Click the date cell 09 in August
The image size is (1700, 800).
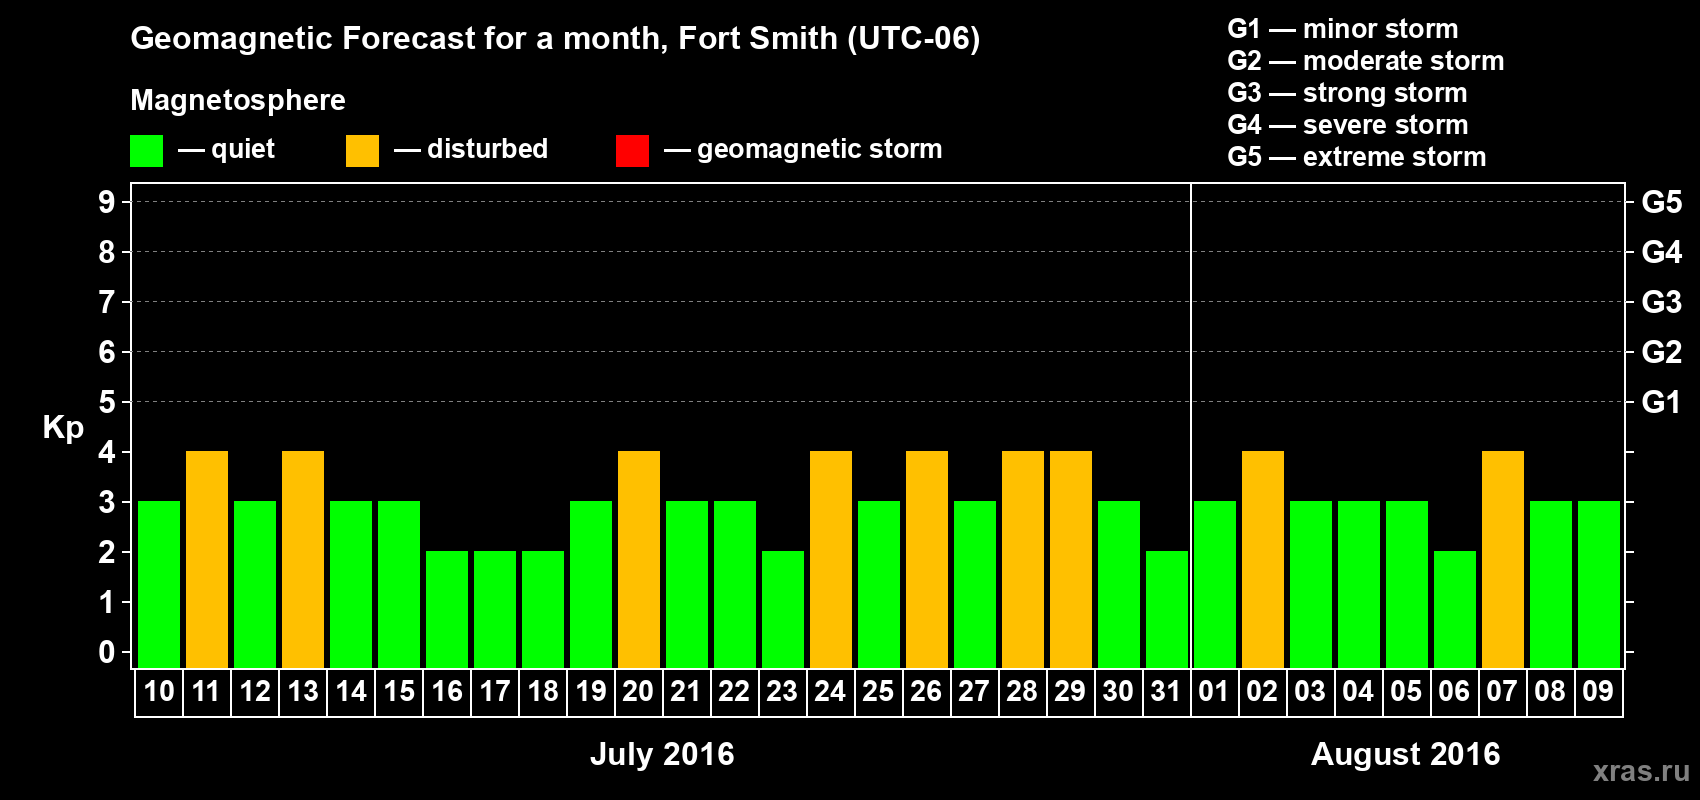pos(1598,692)
